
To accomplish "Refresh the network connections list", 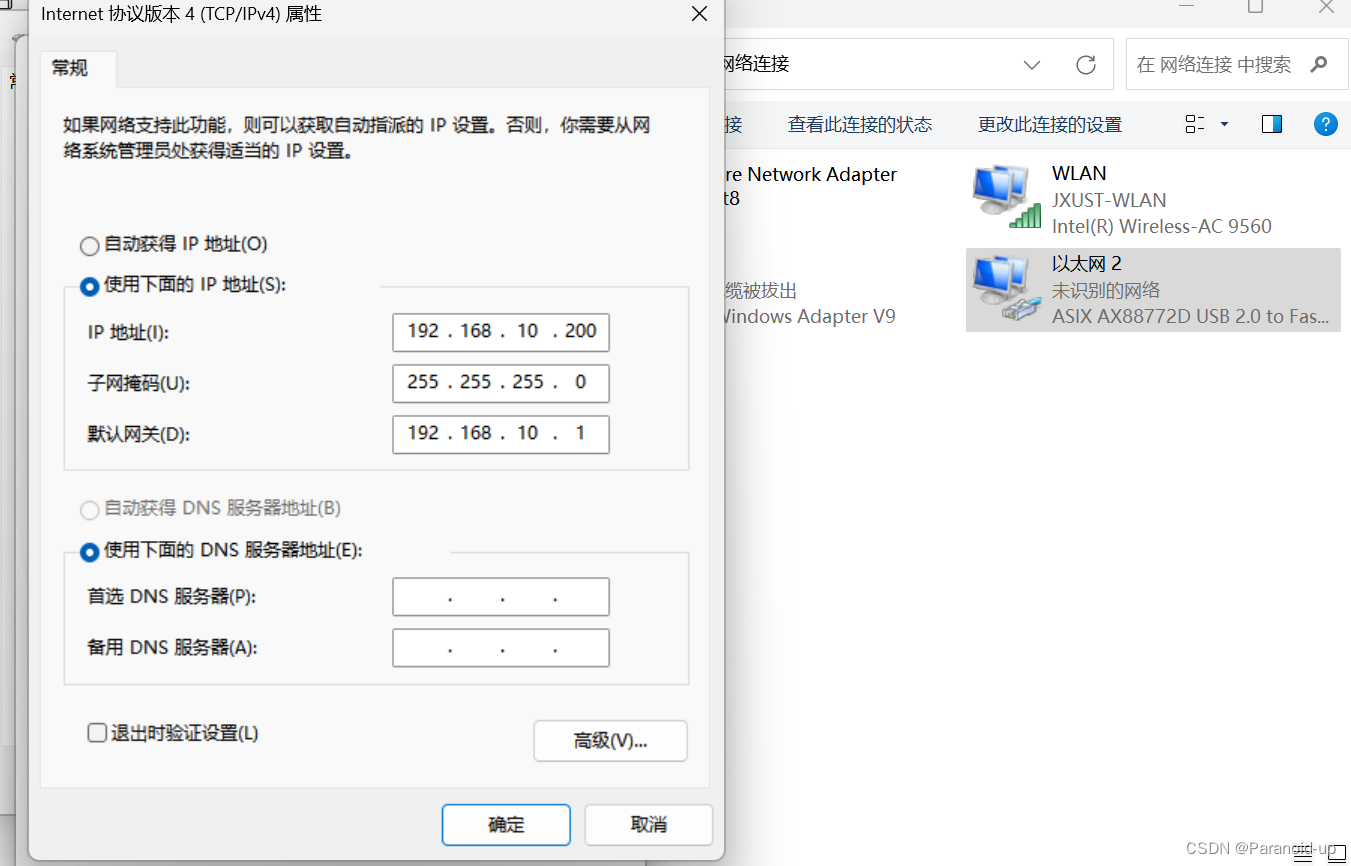I will pyautogui.click(x=1086, y=64).
